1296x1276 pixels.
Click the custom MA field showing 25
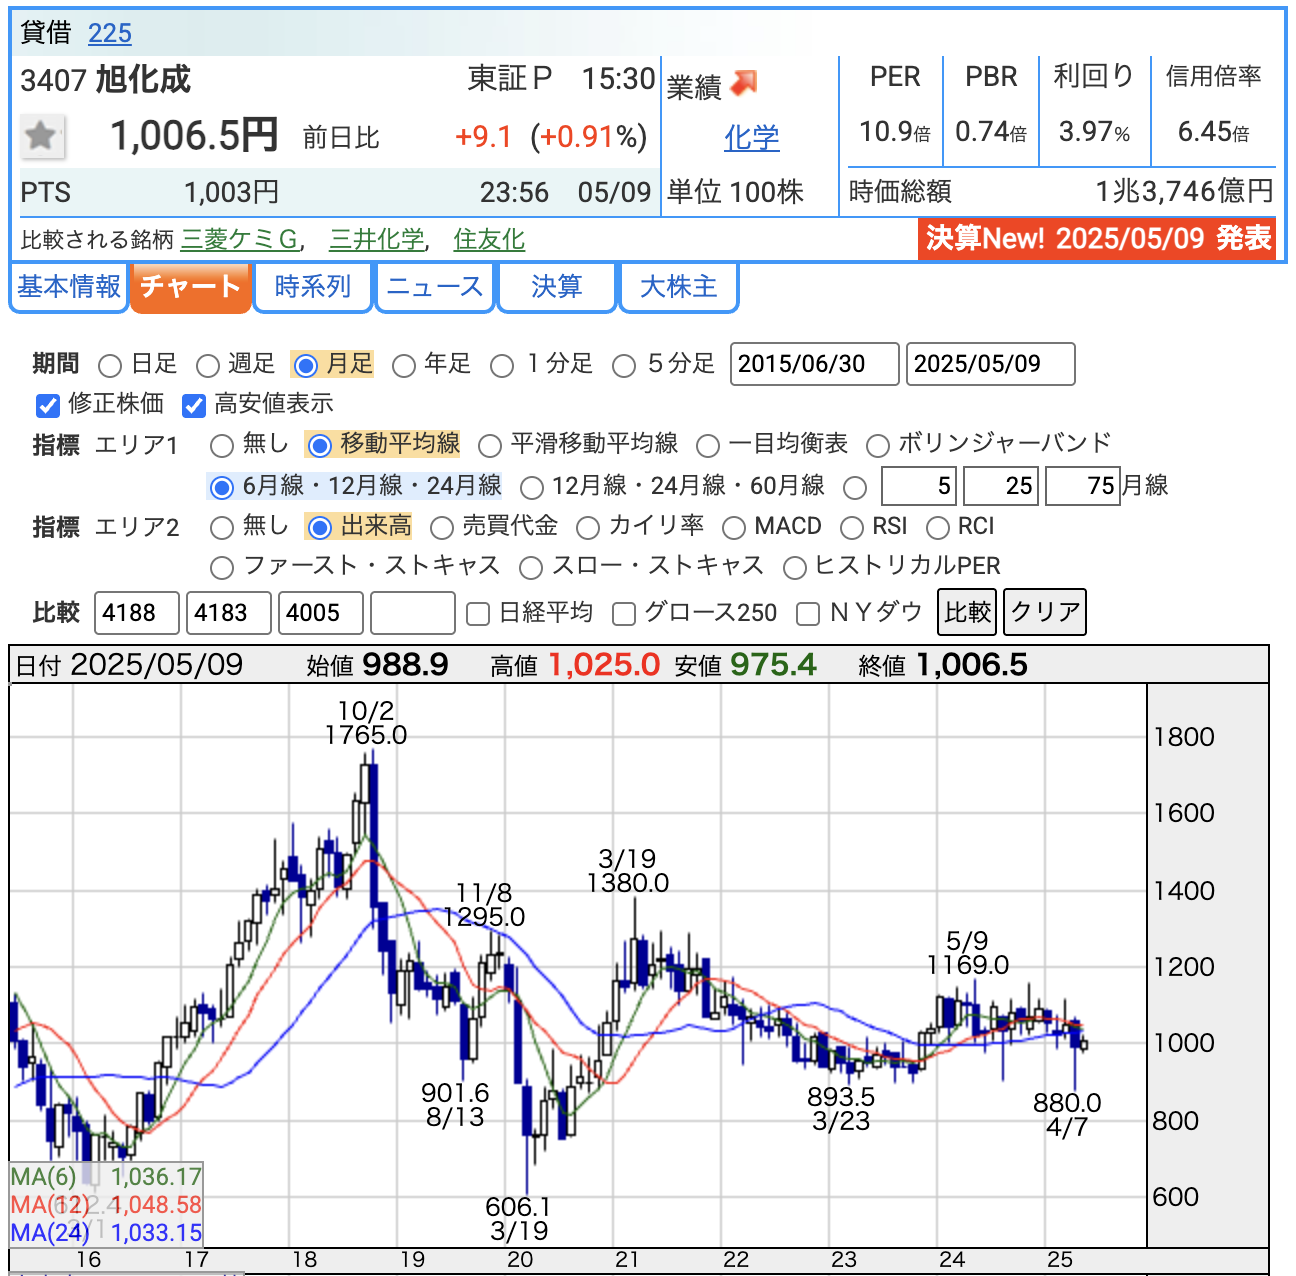[x=1001, y=486]
